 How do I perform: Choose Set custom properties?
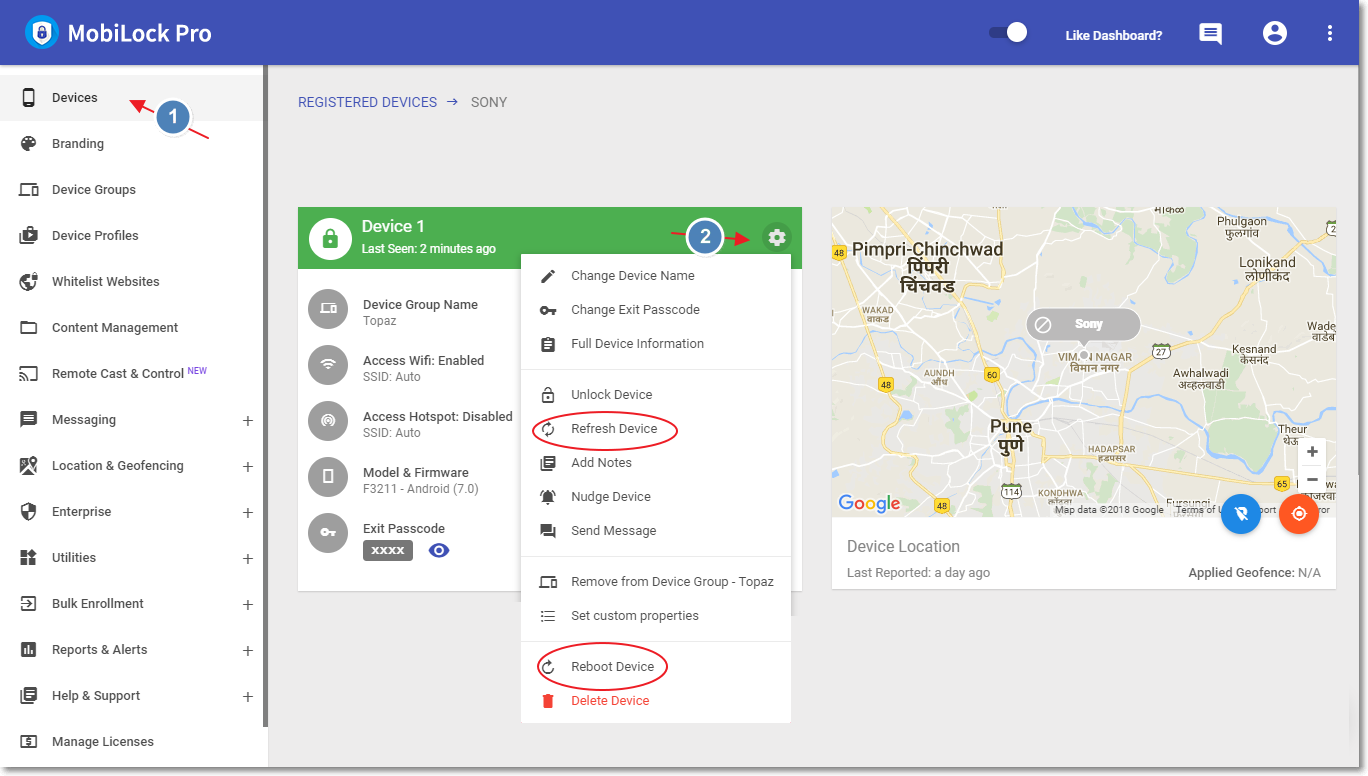pos(656,616)
